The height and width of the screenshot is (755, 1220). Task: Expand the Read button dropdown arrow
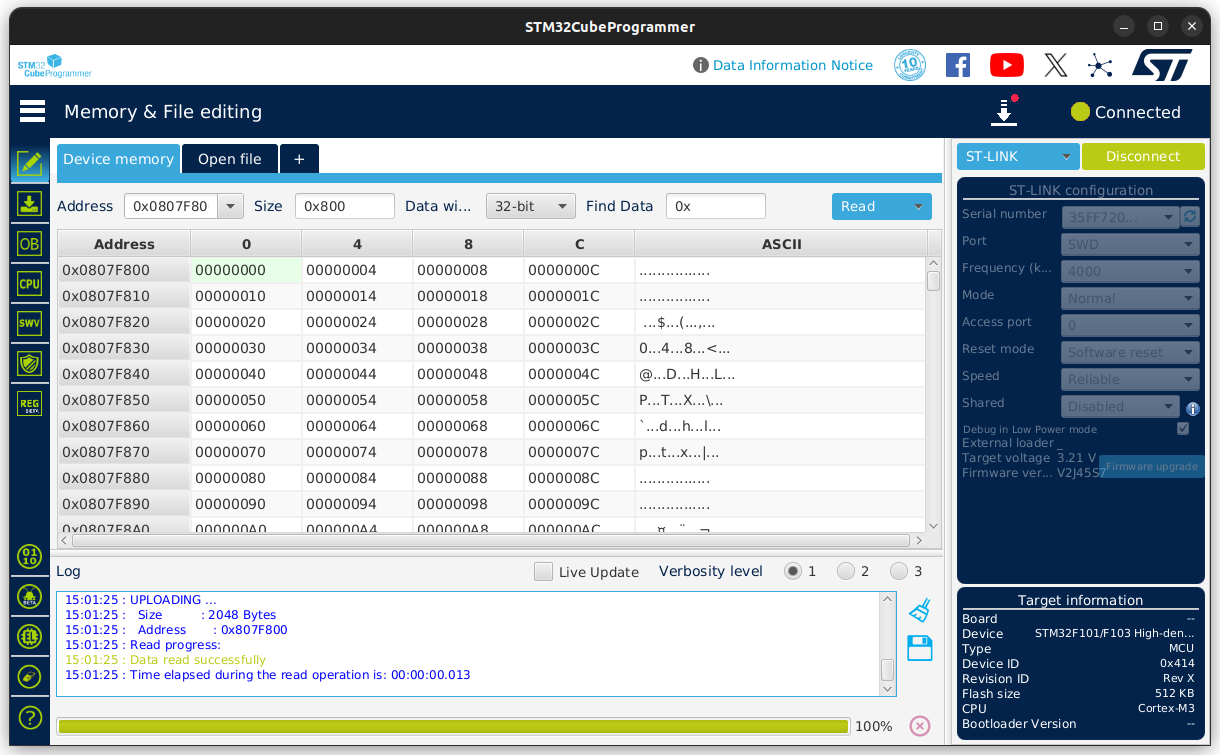918,206
